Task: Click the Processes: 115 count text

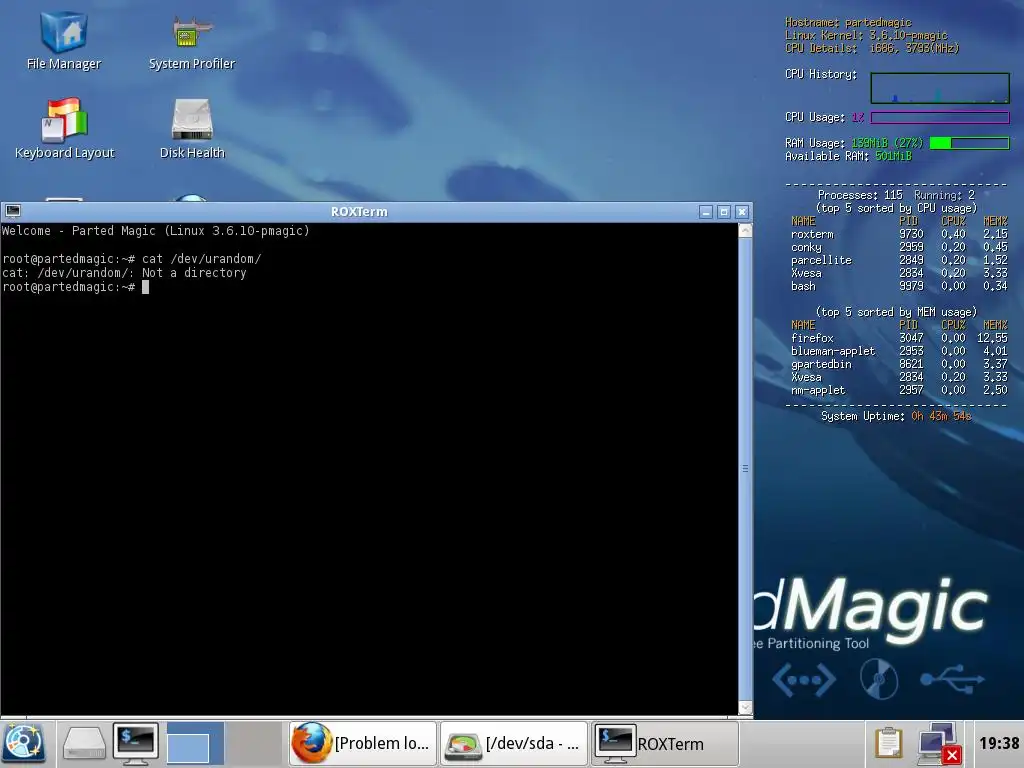Action: tap(860, 195)
